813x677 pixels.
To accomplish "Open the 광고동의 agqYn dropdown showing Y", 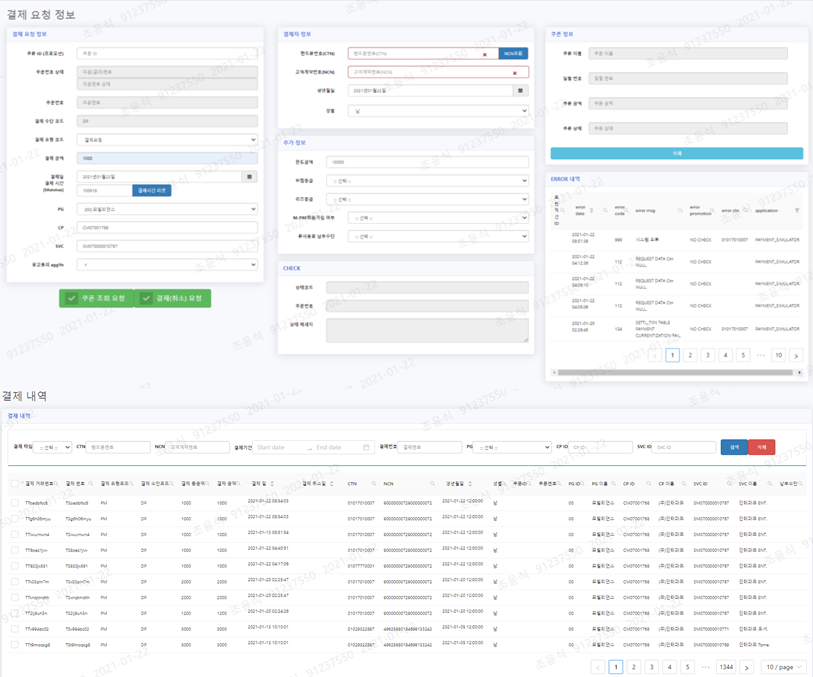I will tap(167, 265).
